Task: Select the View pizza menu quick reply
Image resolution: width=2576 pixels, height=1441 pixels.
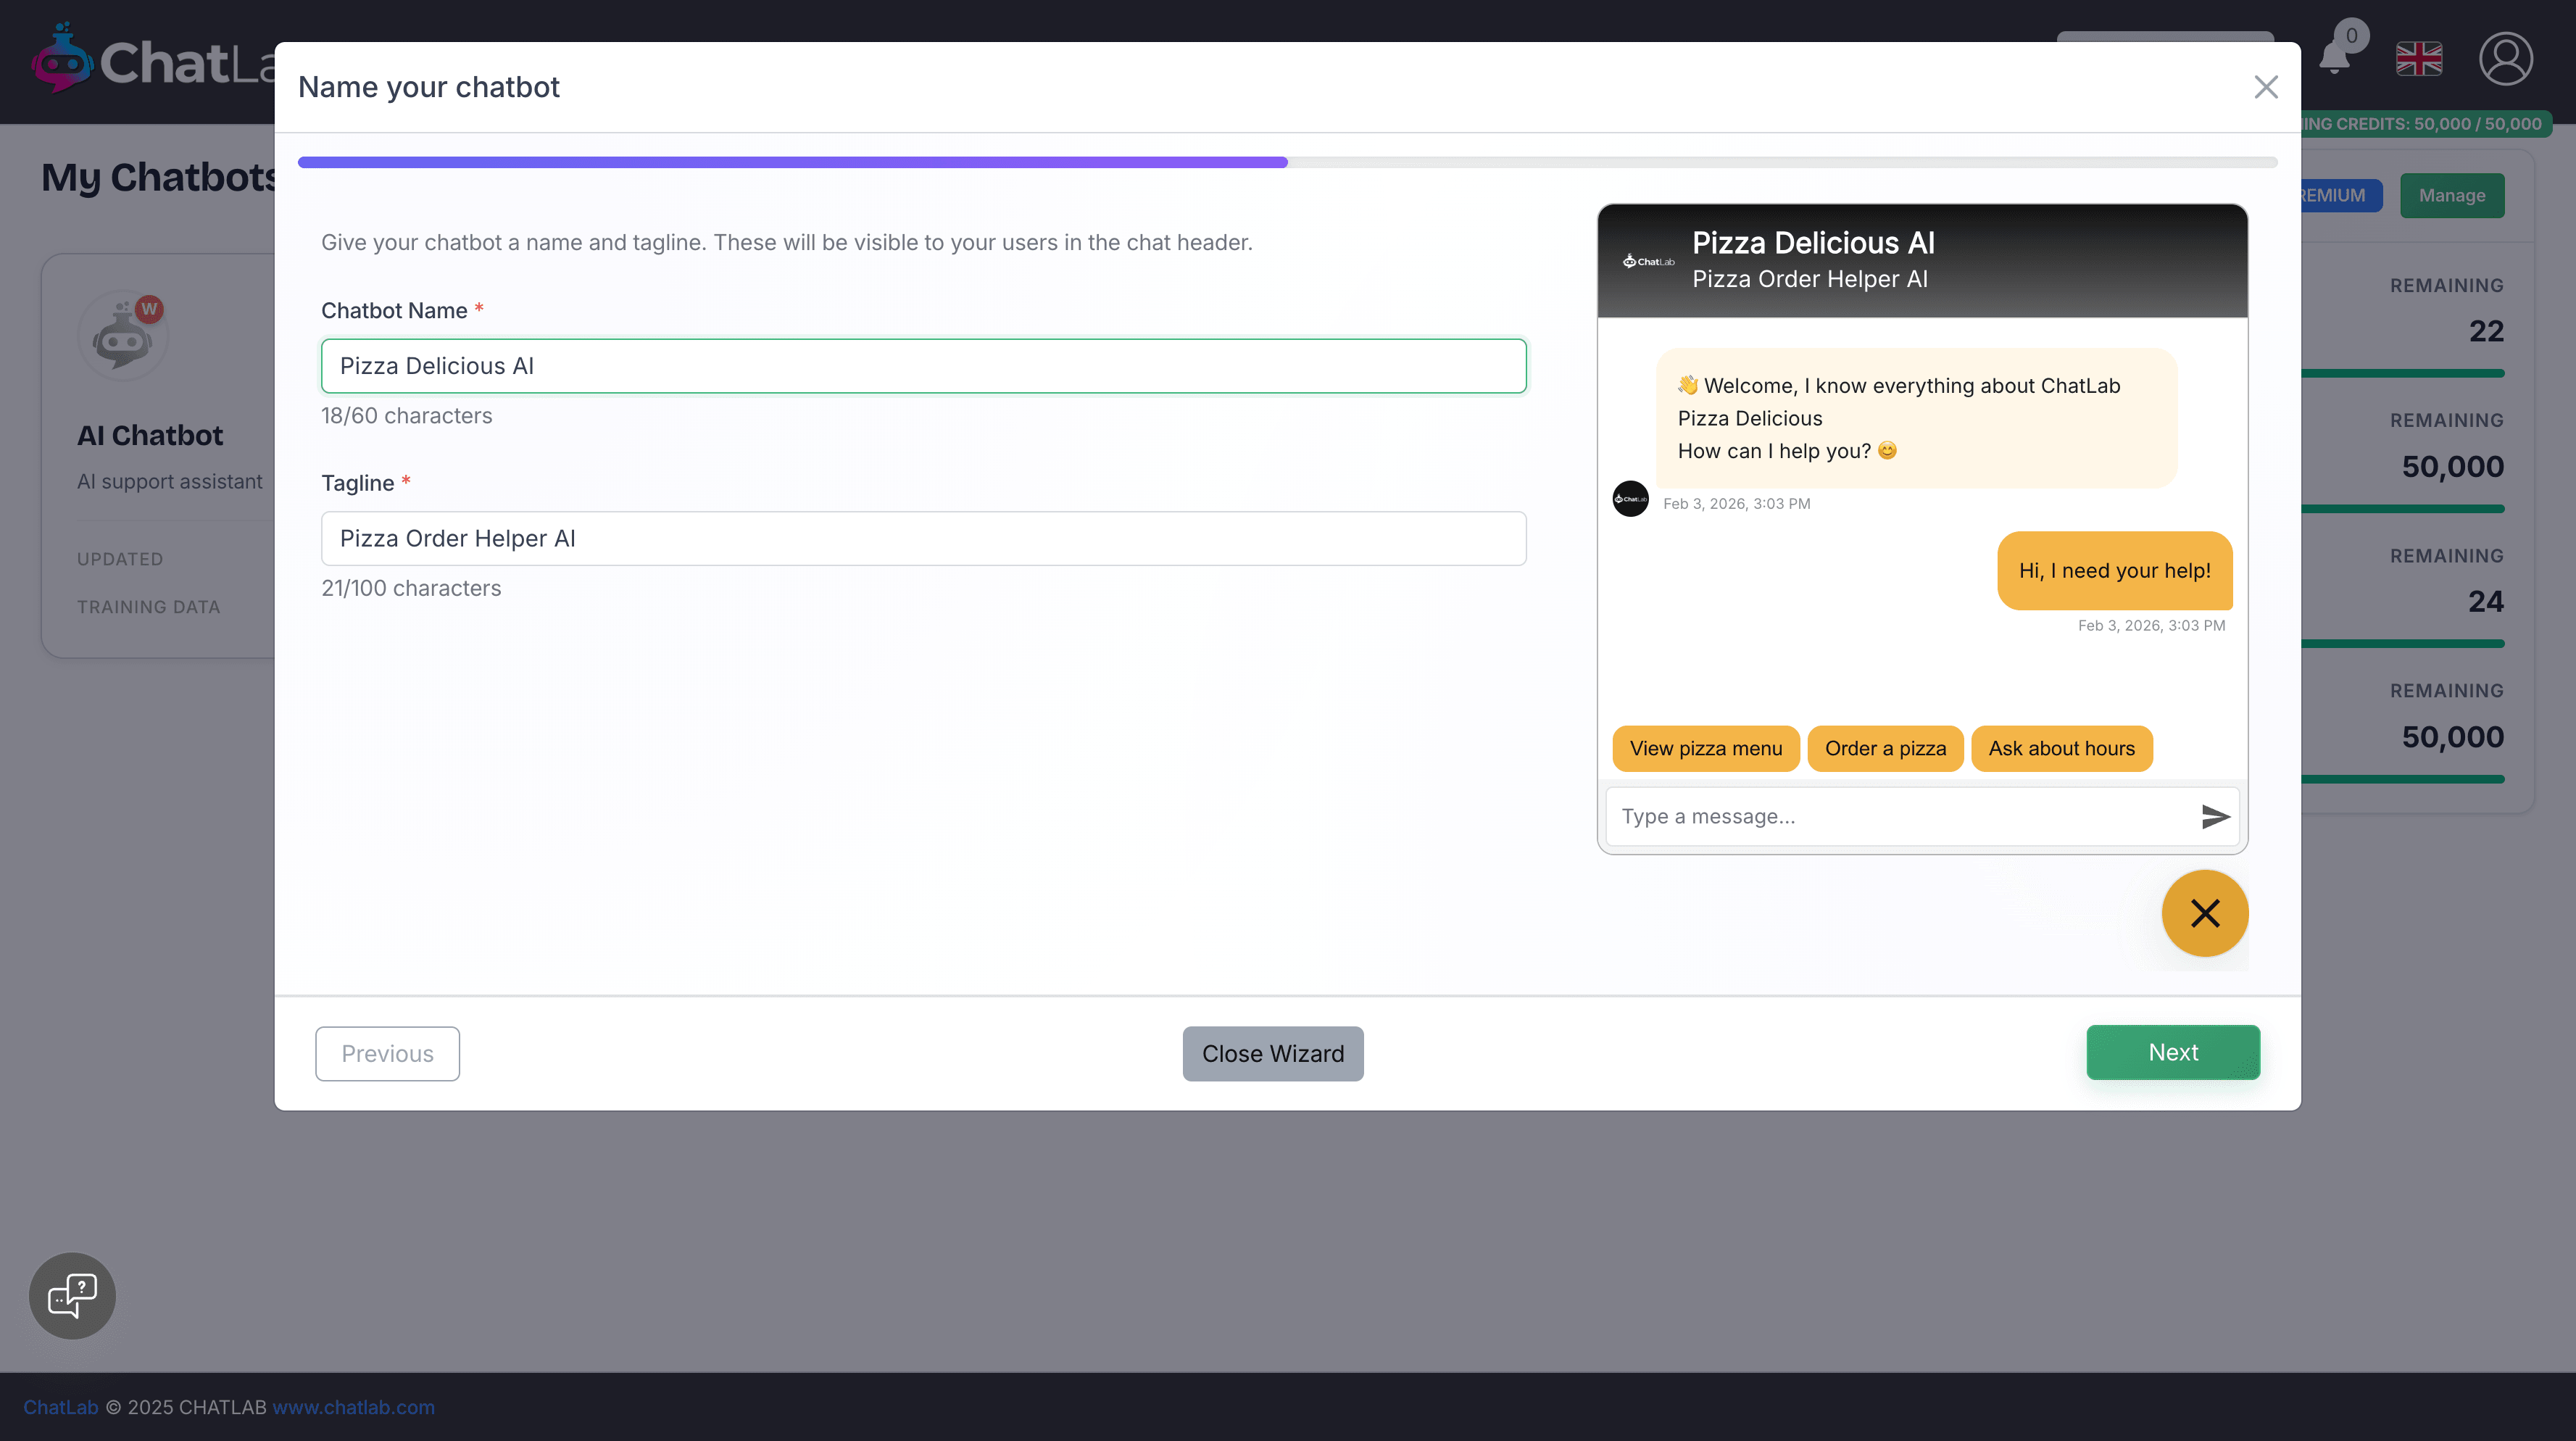Action: tap(1705, 748)
